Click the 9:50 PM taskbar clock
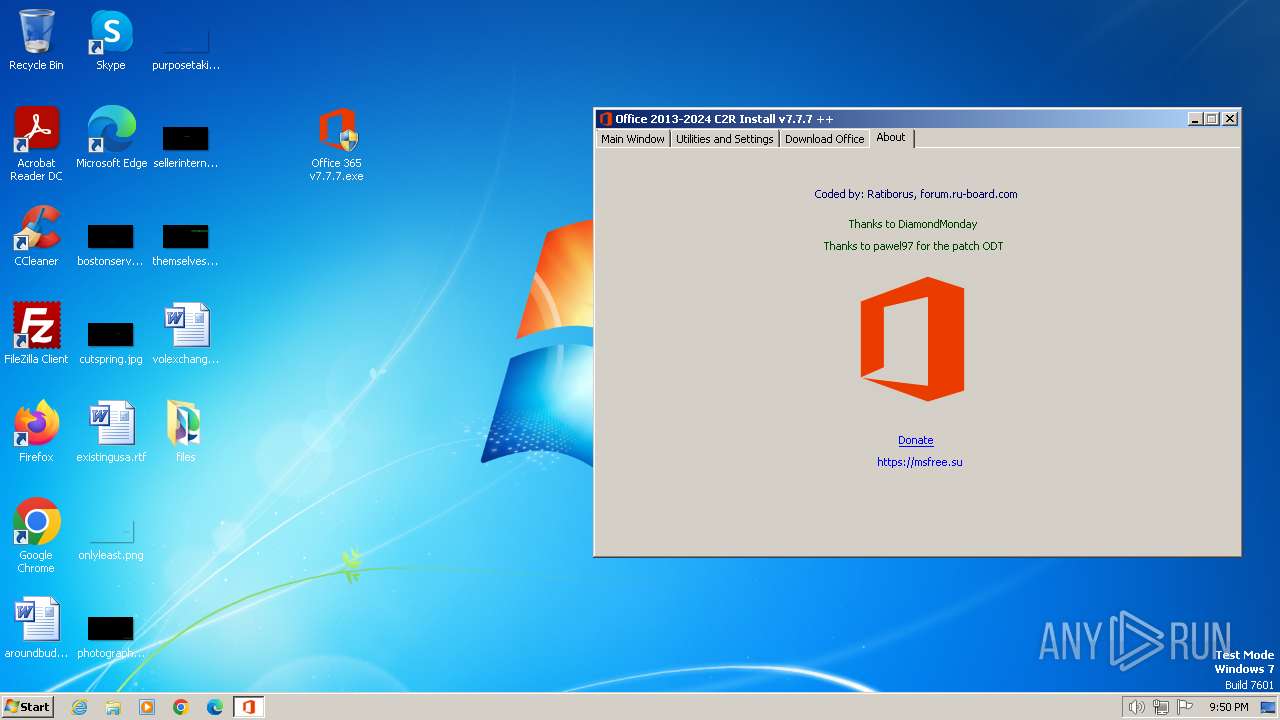The height and width of the screenshot is (720, 1280). coord(1229,707)
